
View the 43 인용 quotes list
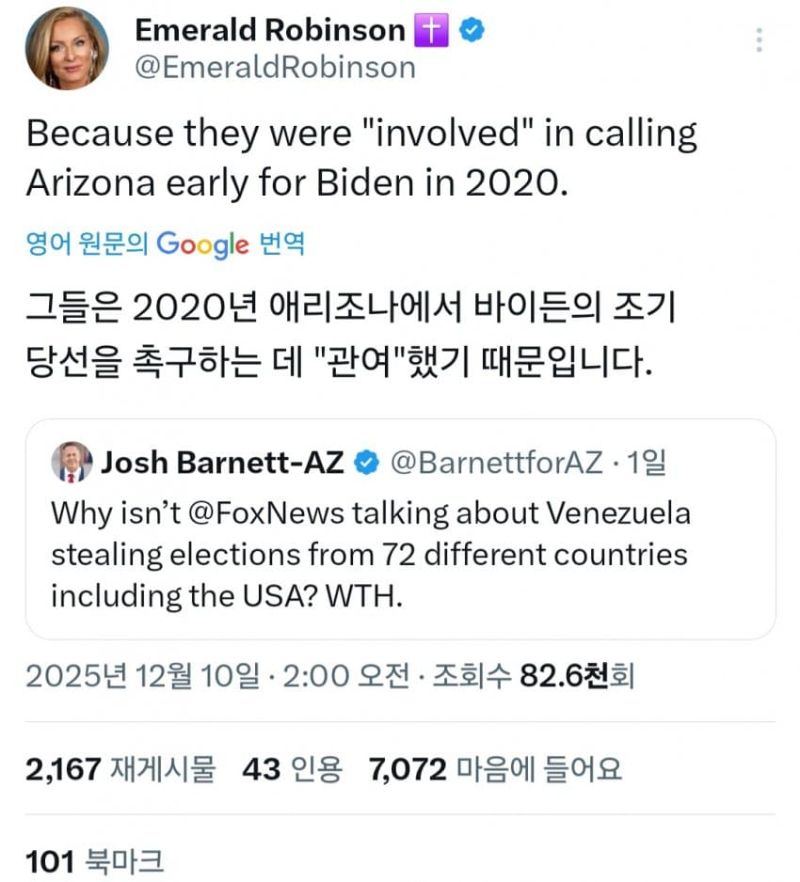pyautogui.click(x=292, y=768)
